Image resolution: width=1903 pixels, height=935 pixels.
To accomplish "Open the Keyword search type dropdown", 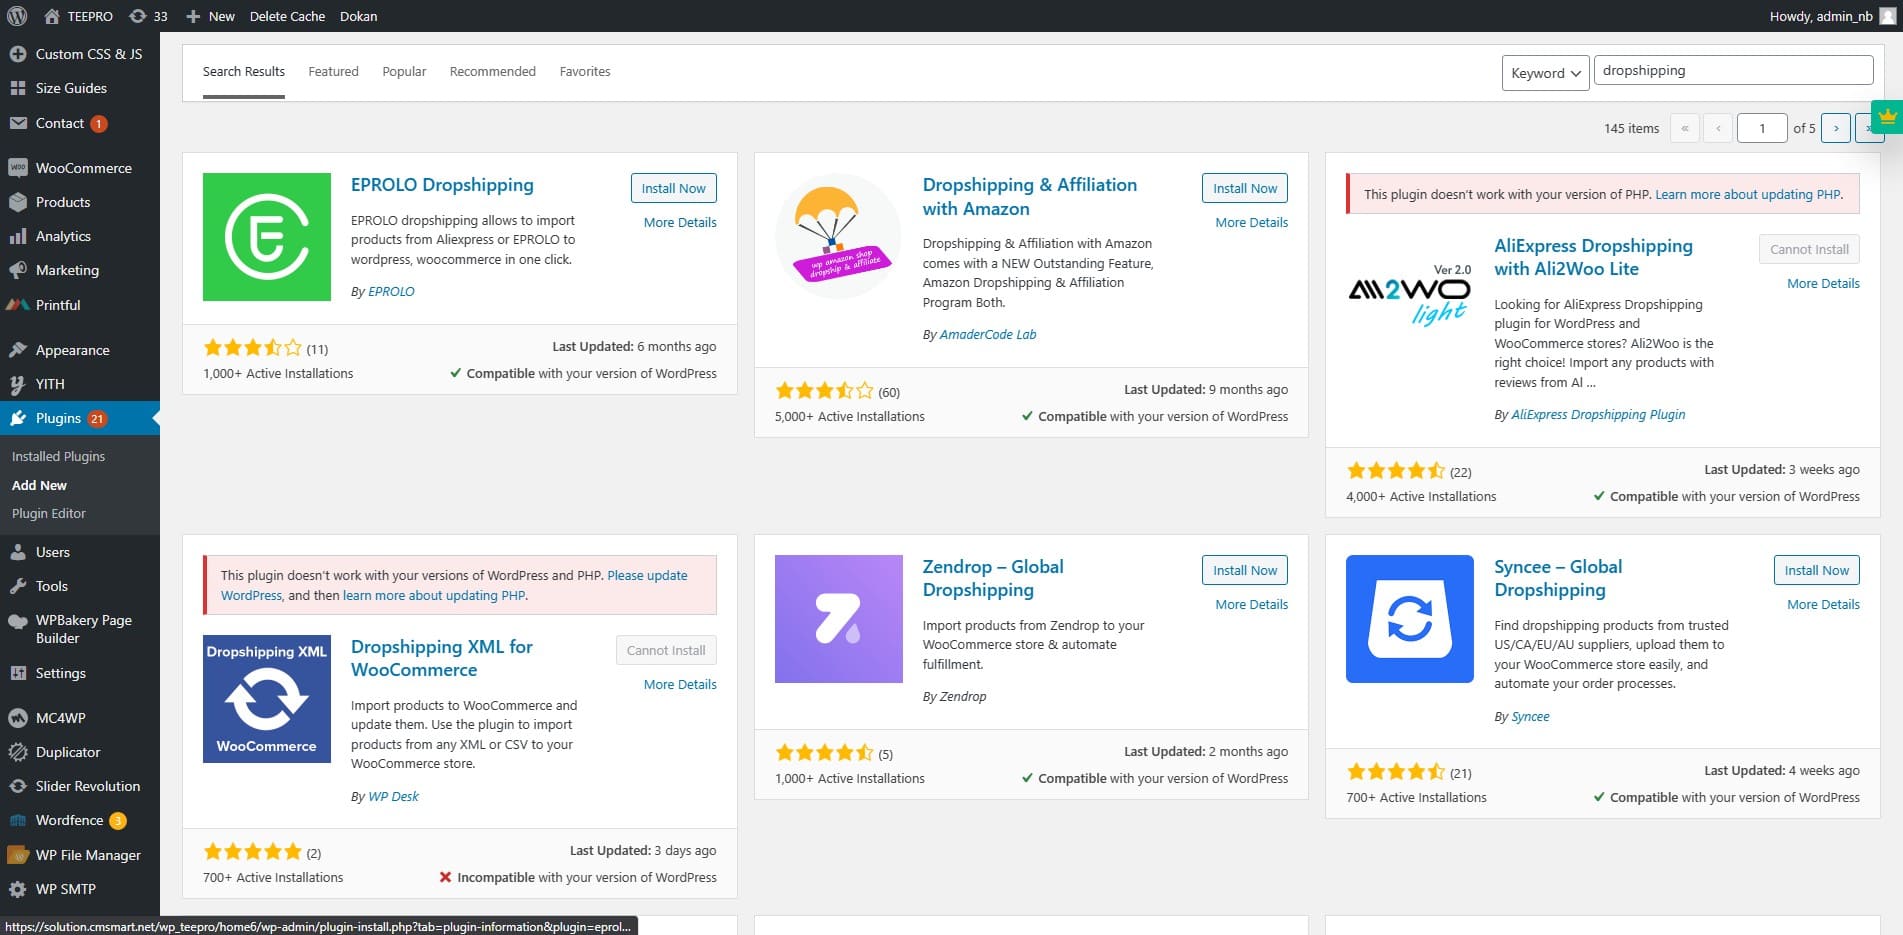I will pos(1544,73).
